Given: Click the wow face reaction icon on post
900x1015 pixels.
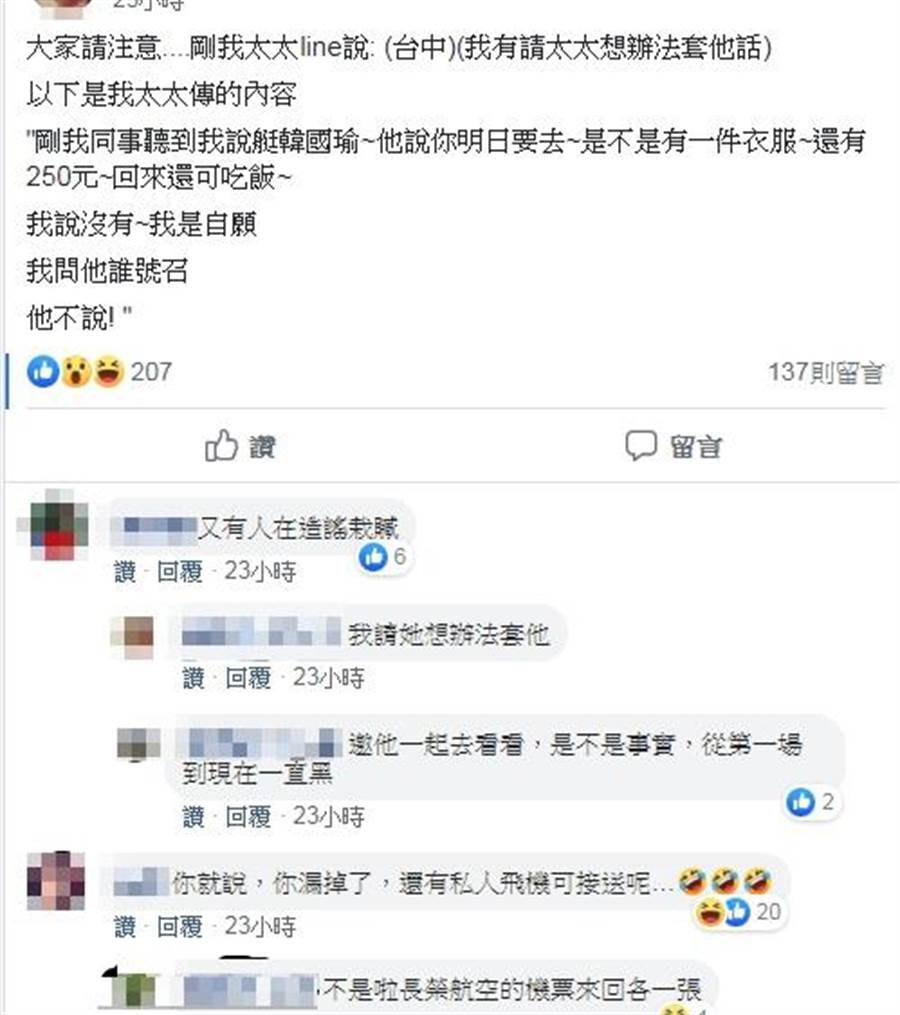Looking at the screenshot, I should (x=76, y=372).
